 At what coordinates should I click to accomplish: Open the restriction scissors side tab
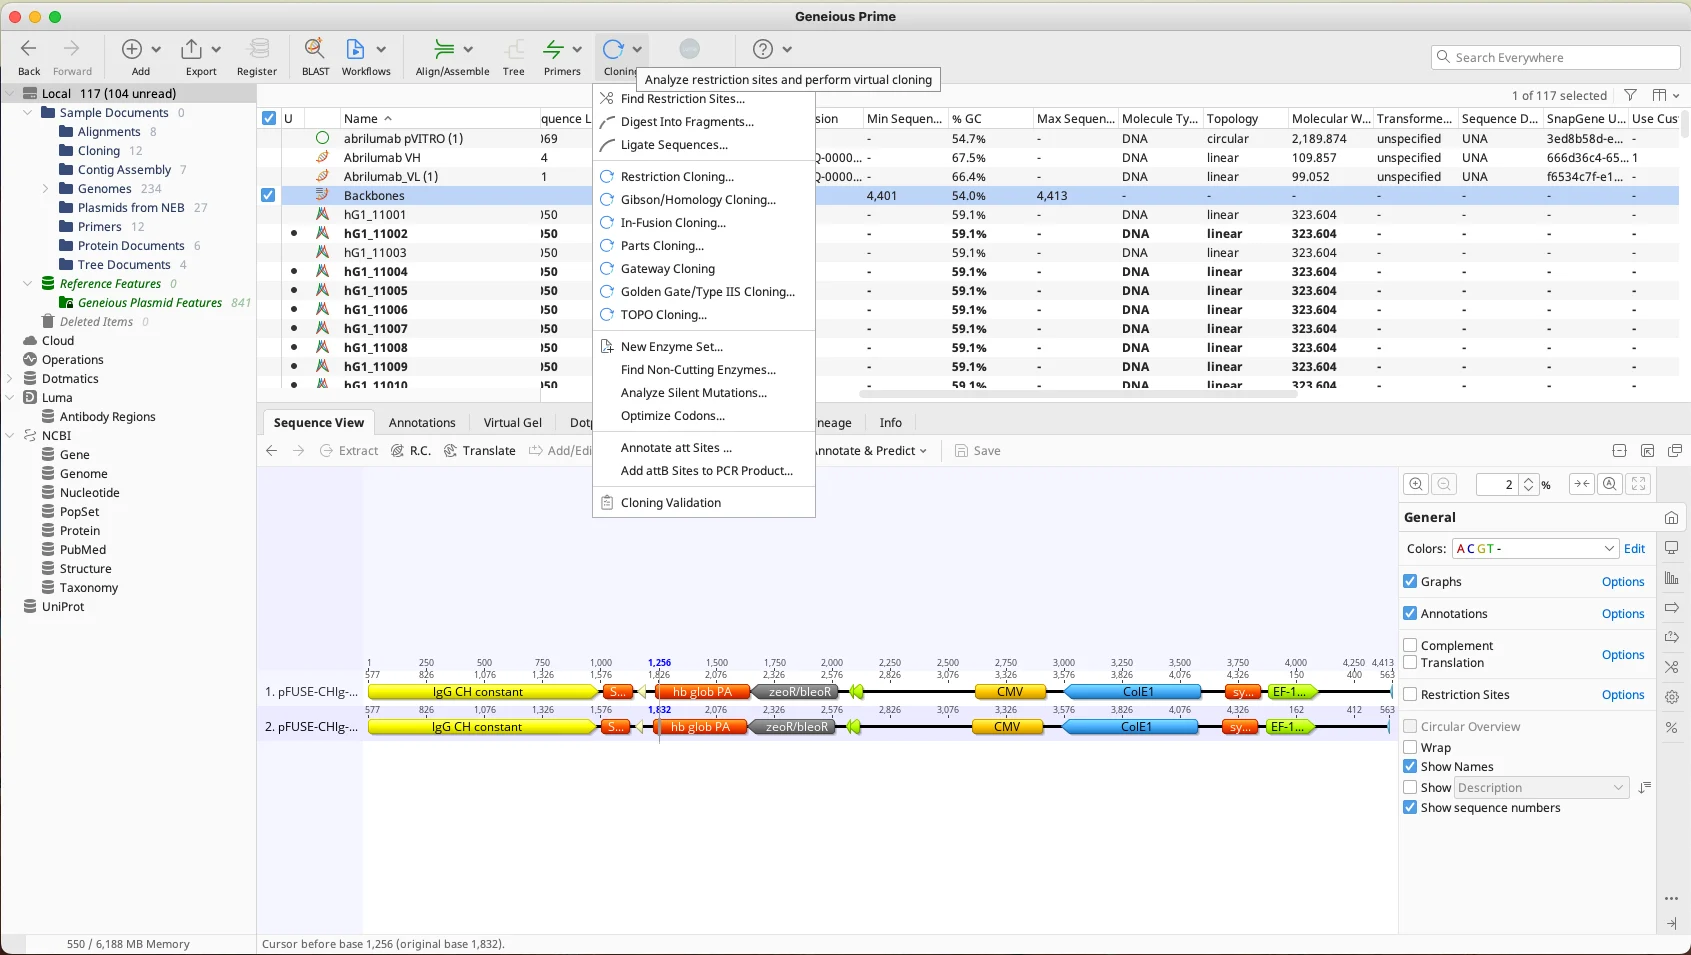tap(1671, 667)
